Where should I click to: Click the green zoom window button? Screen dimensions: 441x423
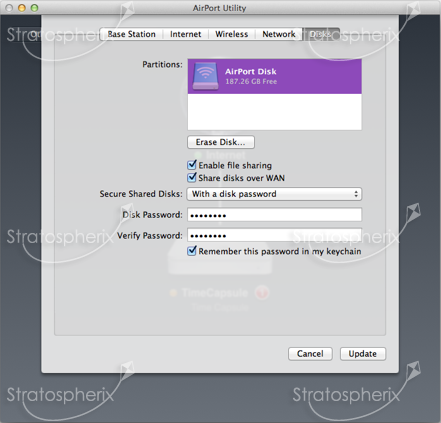coord(34,8)
